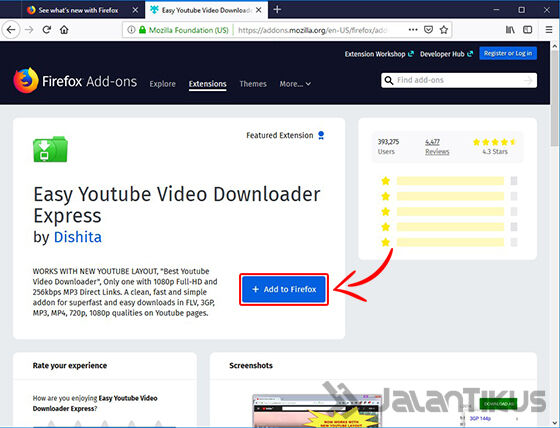Select the Easy Youtube Video Downloader tab
Viewport: 560px width, 428px height.
point(206,10)
